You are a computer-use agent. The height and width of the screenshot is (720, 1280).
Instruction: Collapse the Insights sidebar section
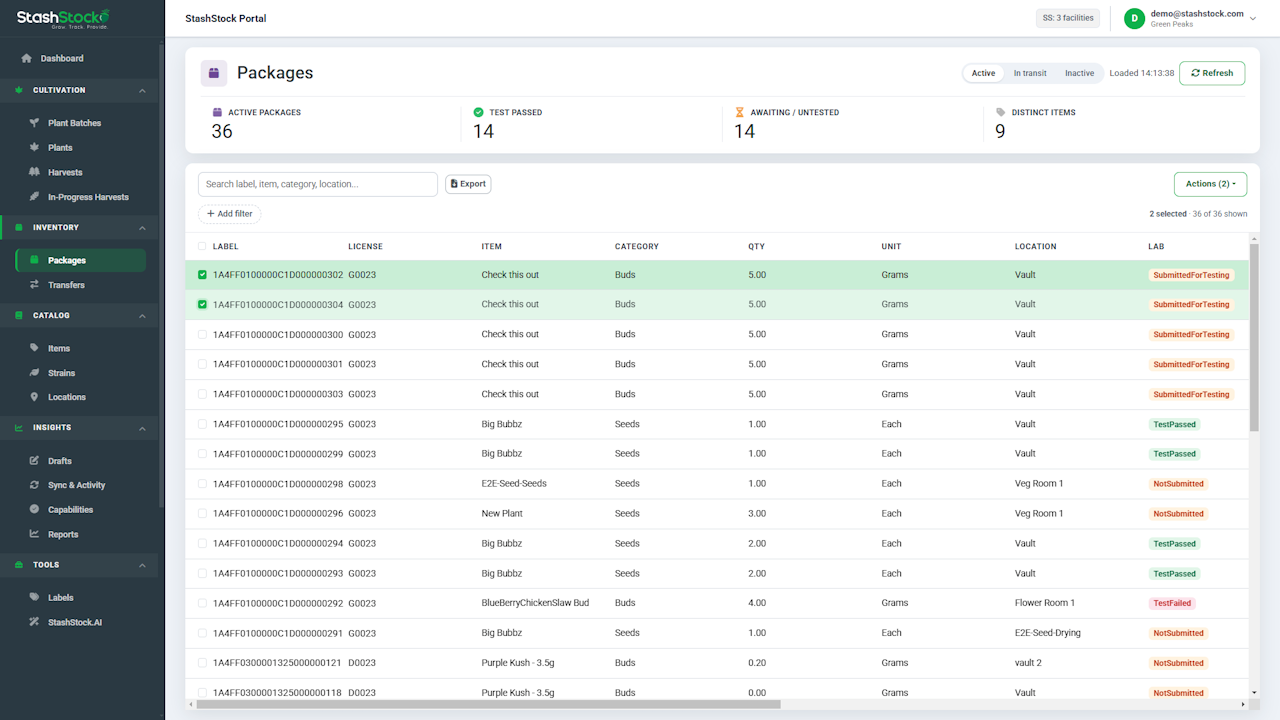tap(142, 428)
